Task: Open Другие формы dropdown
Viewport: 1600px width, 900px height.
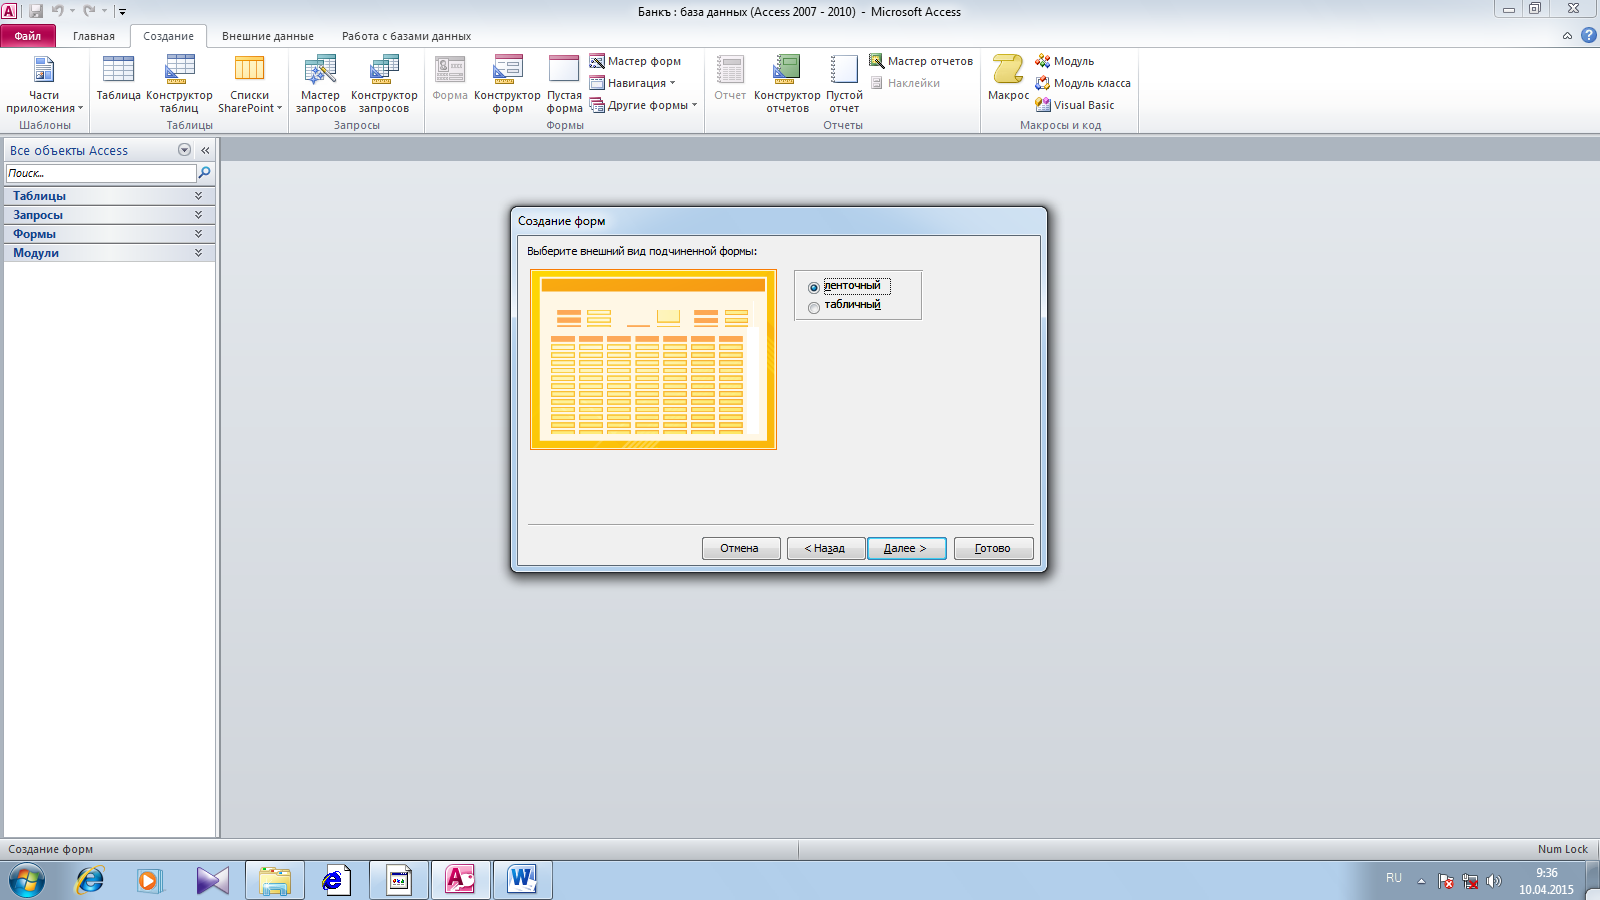Action: click(643, 105)
